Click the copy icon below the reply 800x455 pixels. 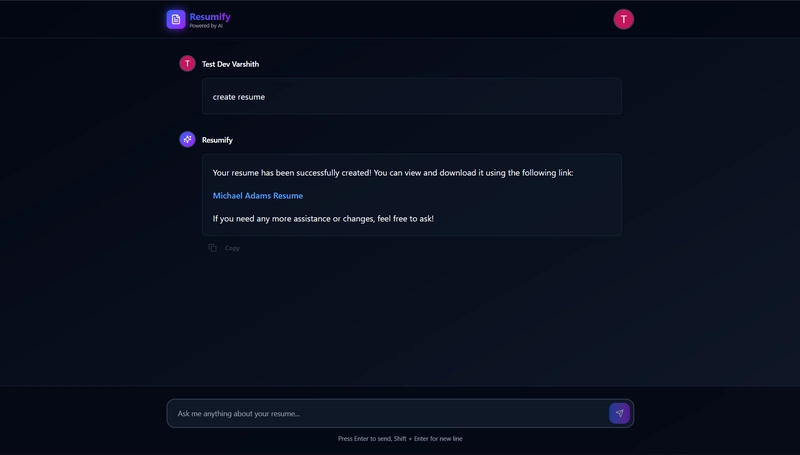click(x=212, y=248)
